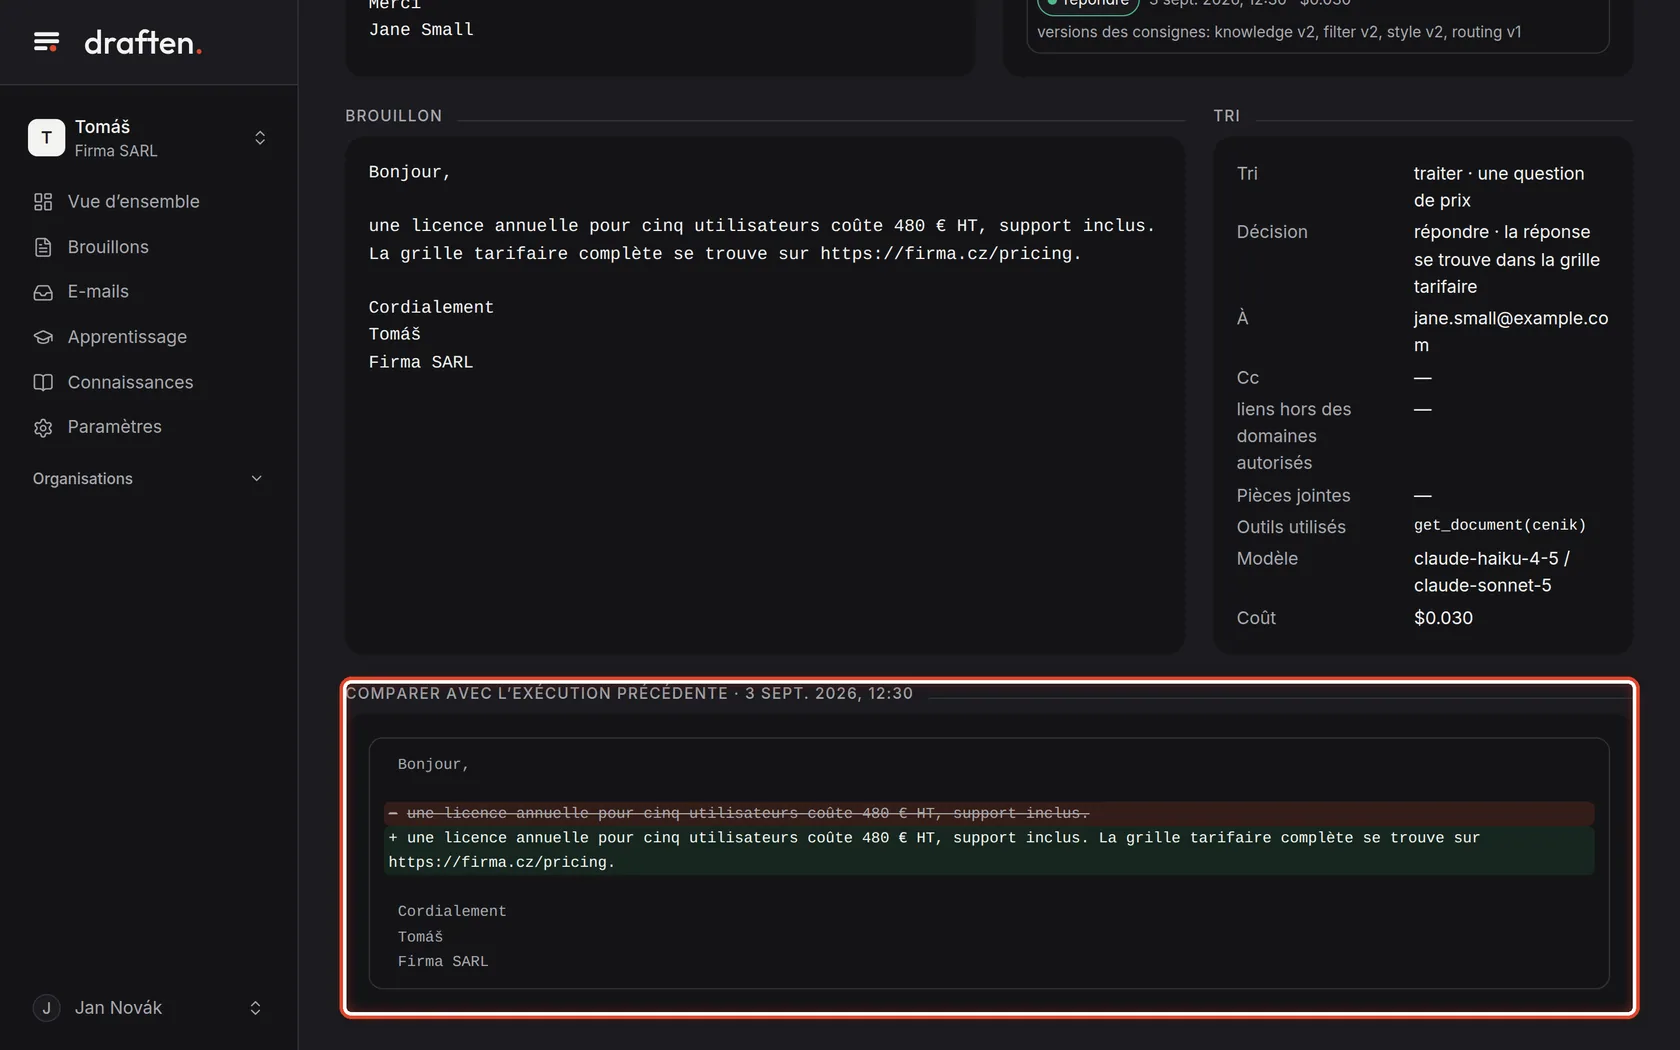Click the TRI section heading

click(1226, 116)
